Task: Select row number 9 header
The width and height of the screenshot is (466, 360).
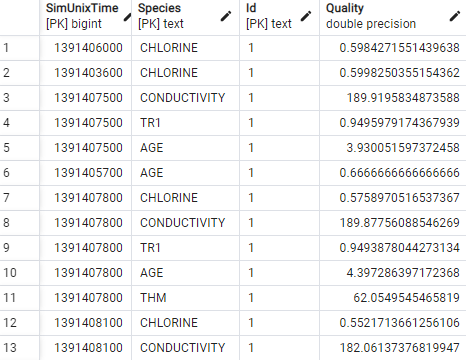Action: [19, 248]
